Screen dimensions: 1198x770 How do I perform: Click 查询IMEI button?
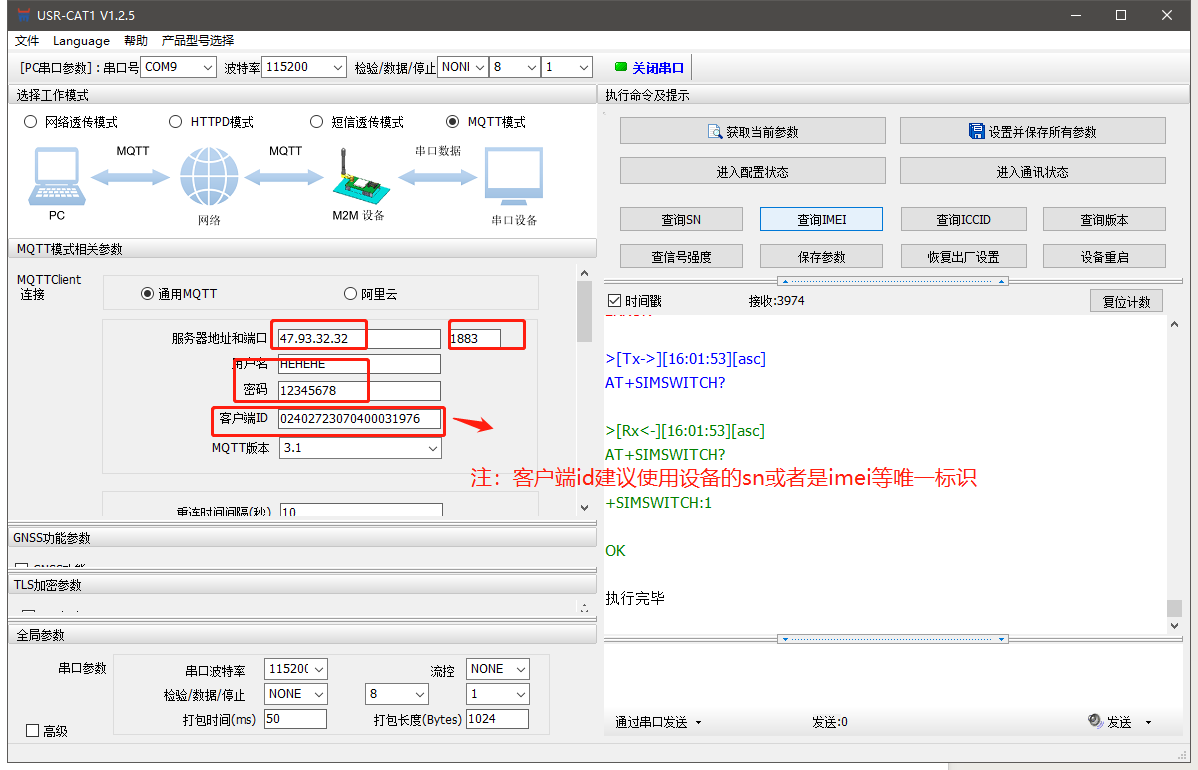point(821,219)
